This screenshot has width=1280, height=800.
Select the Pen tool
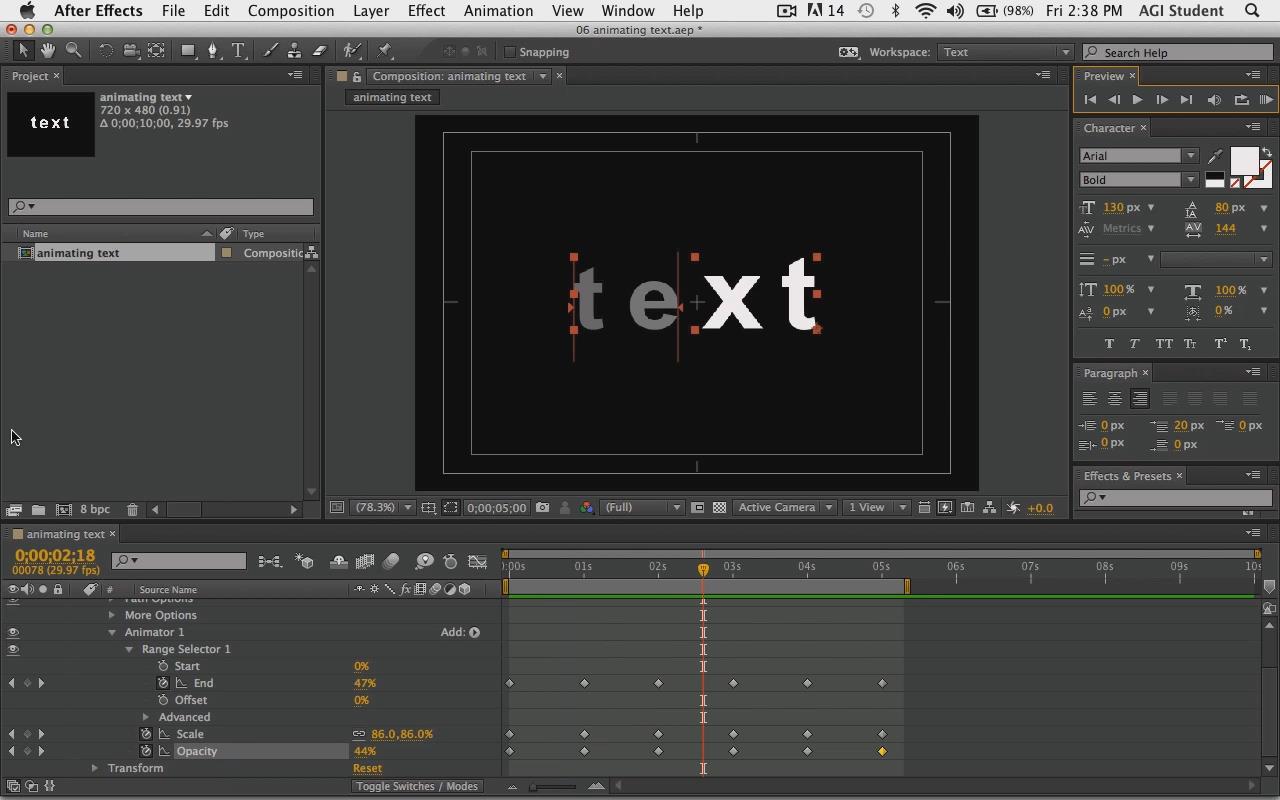[x=213, y=51]
